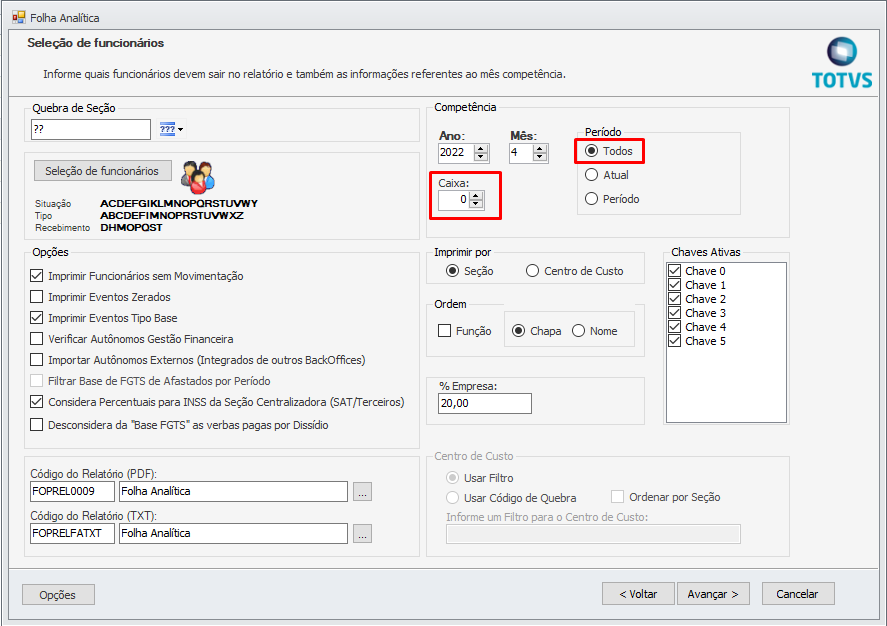Click the TXT report code field FOPRELFATXT

[72, 533]
